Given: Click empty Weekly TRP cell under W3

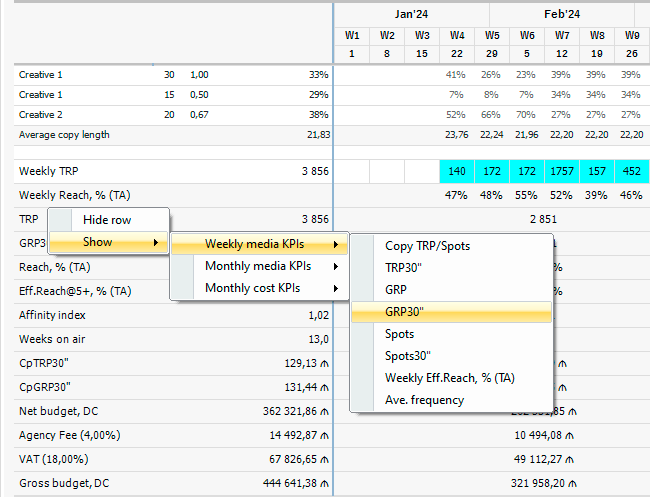Looking at the screenshot, I should point(422,171).
